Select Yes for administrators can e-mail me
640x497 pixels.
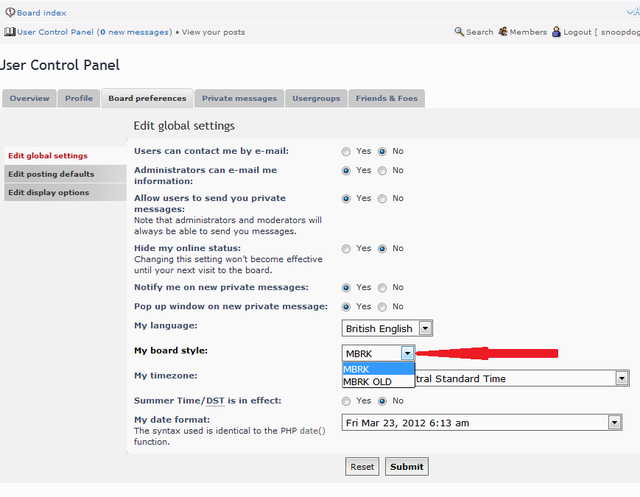[x=346, y=171]
